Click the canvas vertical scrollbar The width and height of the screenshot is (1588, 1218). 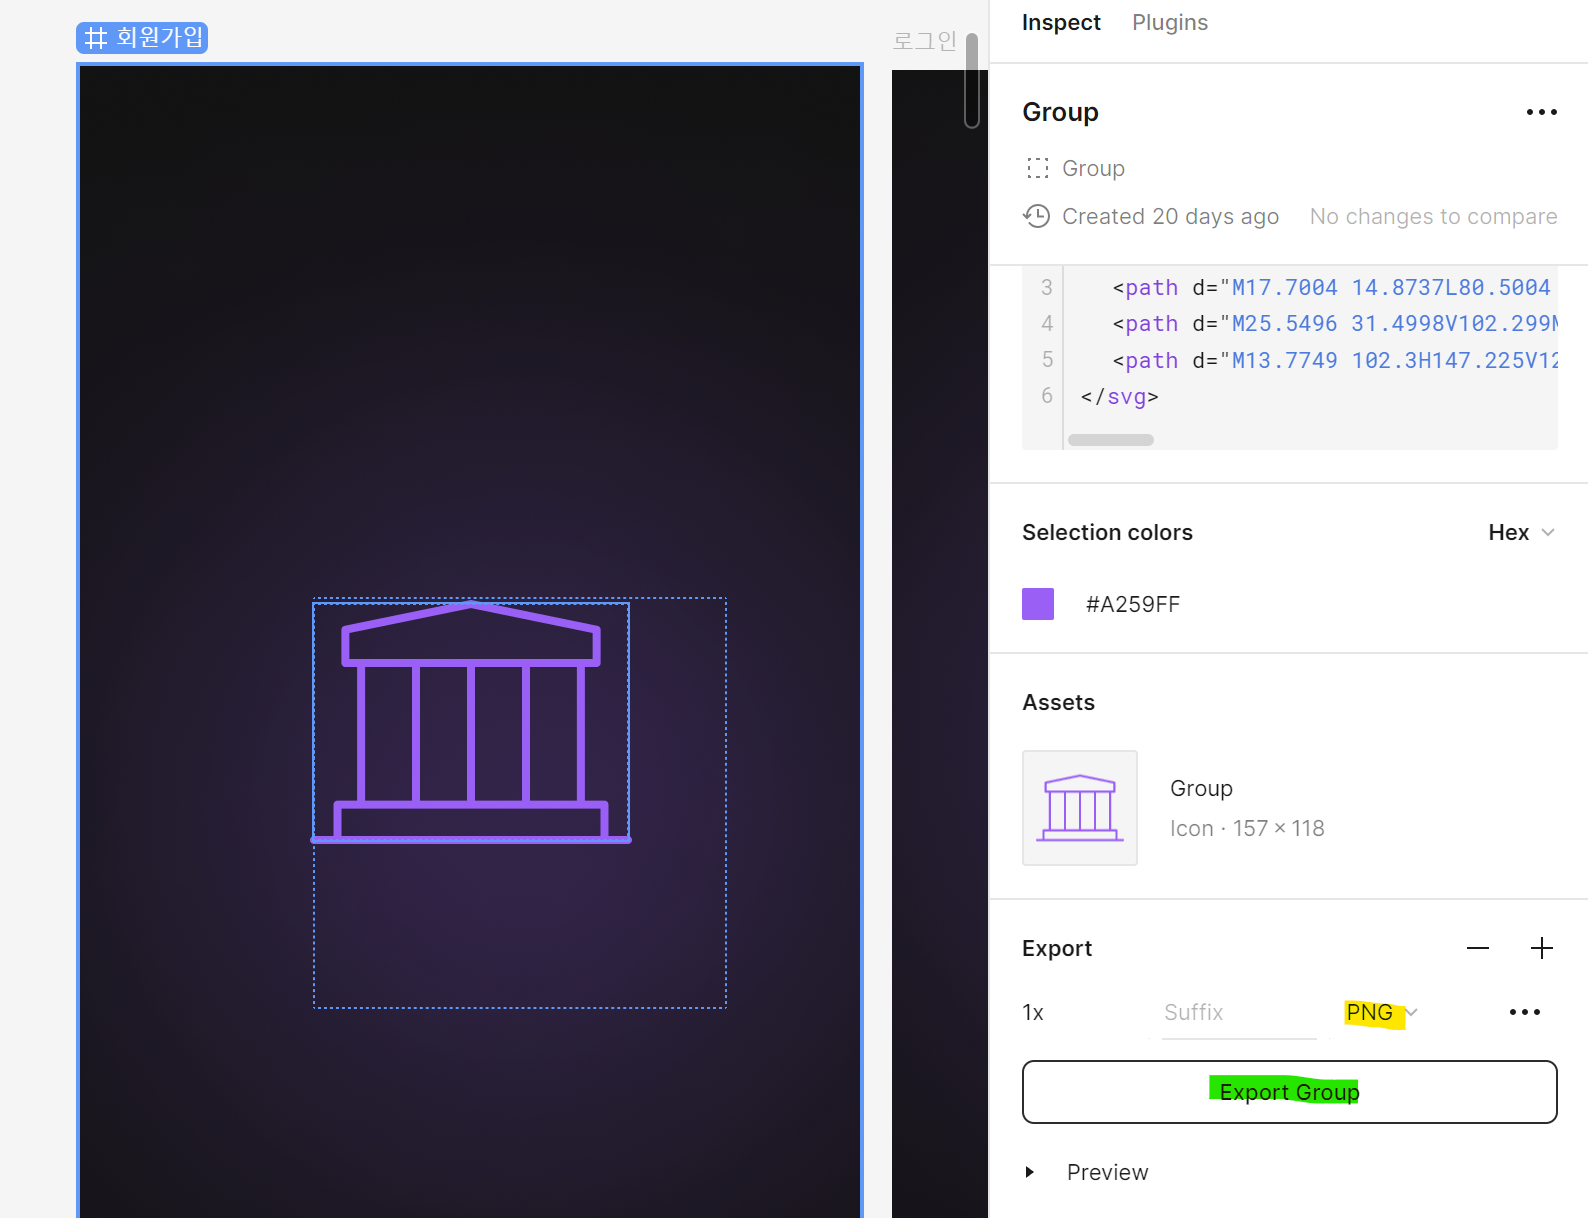point(972,81)
